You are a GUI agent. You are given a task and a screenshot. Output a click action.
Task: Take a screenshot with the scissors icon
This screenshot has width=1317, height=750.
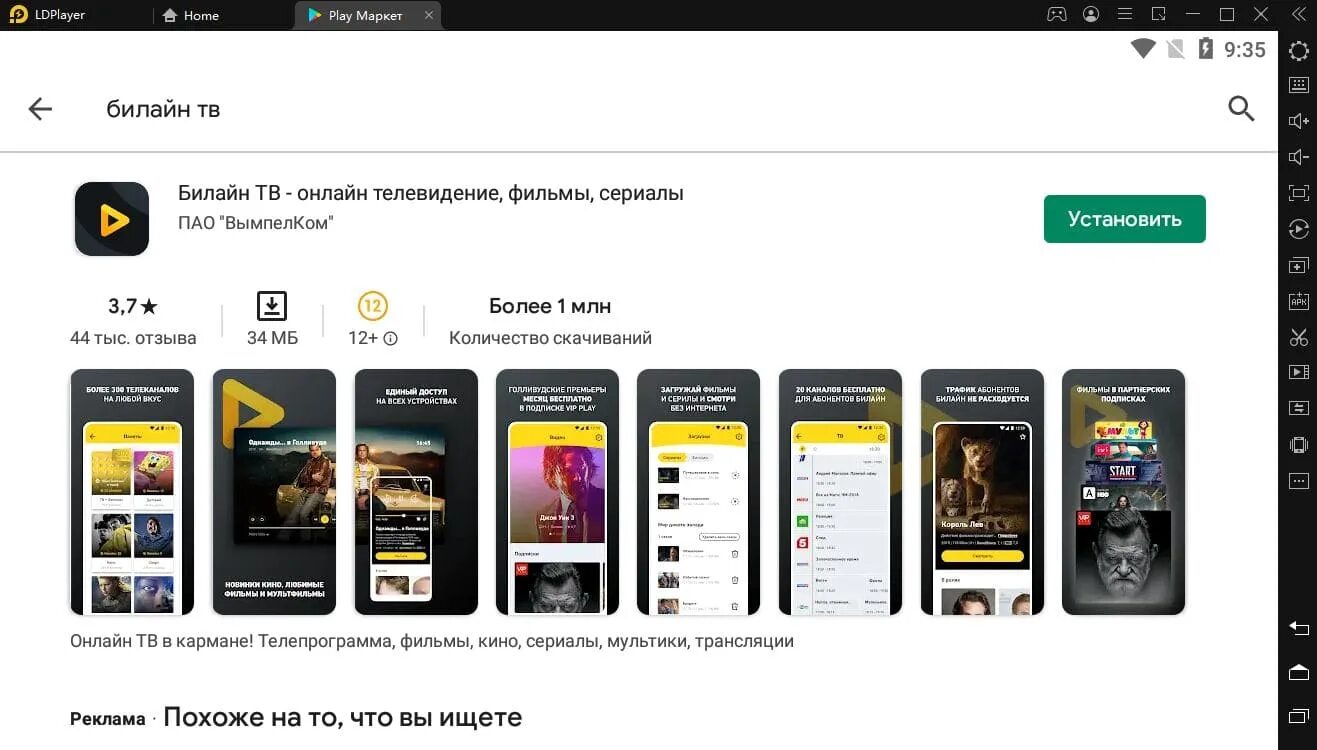[x=1298, y=337]
